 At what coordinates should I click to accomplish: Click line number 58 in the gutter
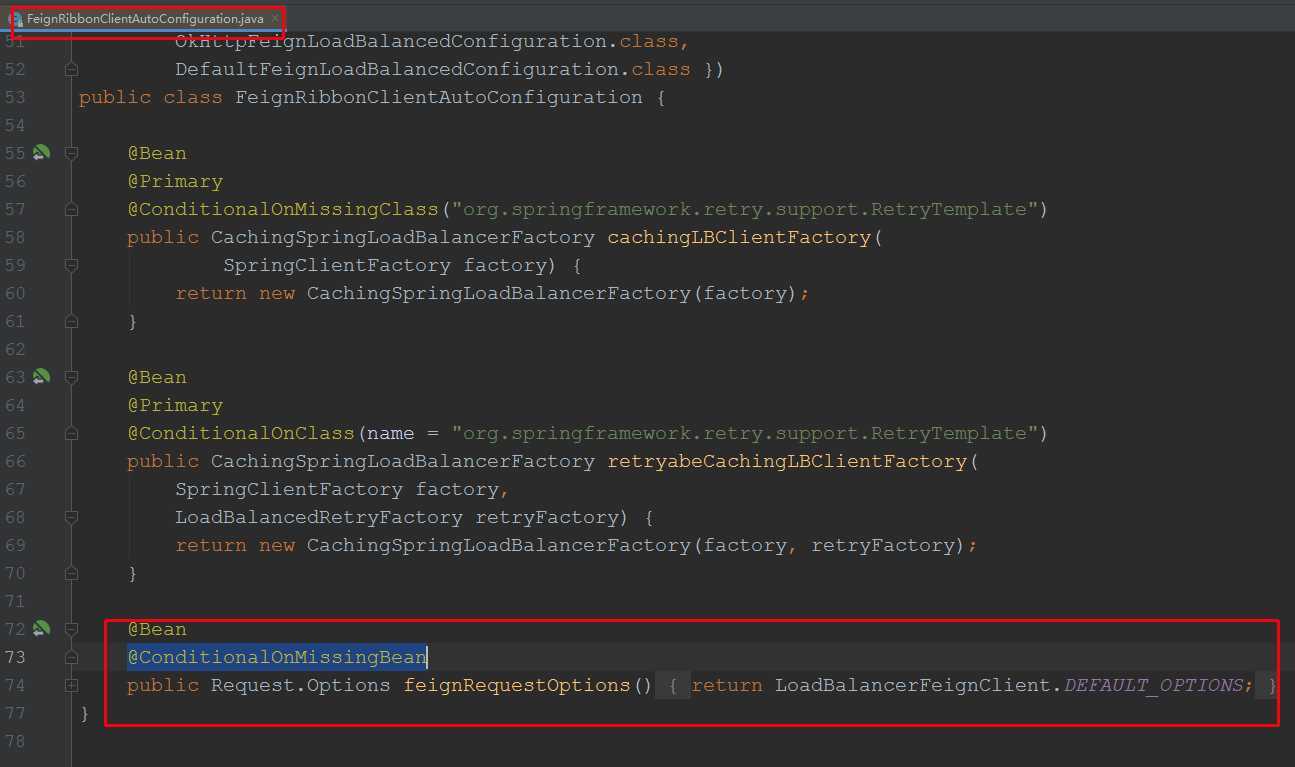(x=15, y=237)
